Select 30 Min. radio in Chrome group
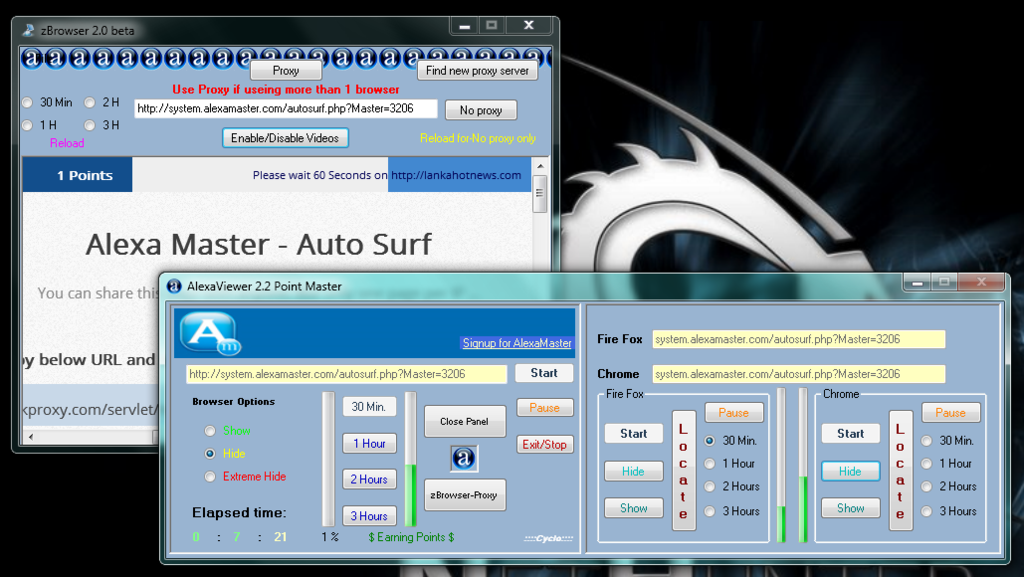1024x577 pixels. click(927, 441)
